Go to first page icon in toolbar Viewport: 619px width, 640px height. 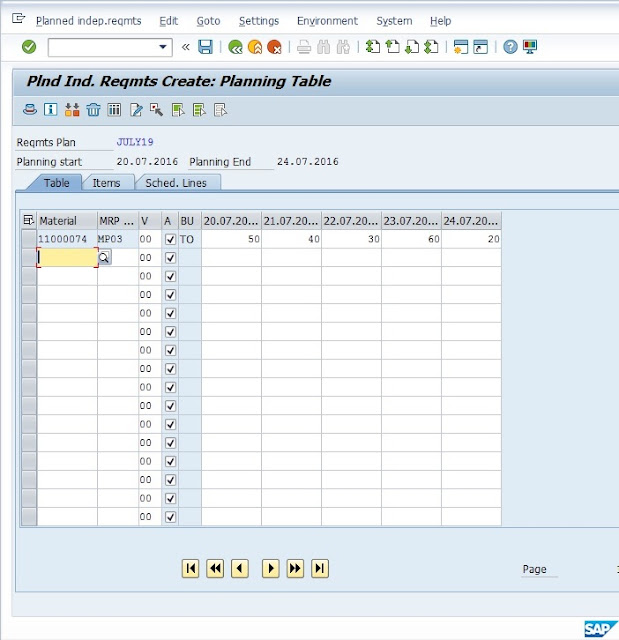pos(373,47)
